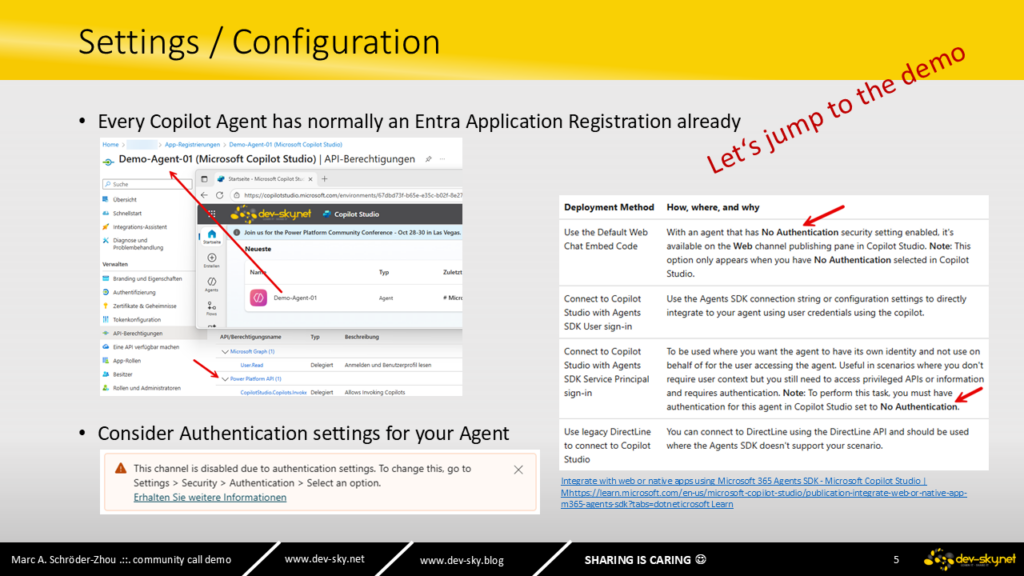Collapse the Microsoft Graph (1) group
1024x576 pixels.
[x=225, y=352]
